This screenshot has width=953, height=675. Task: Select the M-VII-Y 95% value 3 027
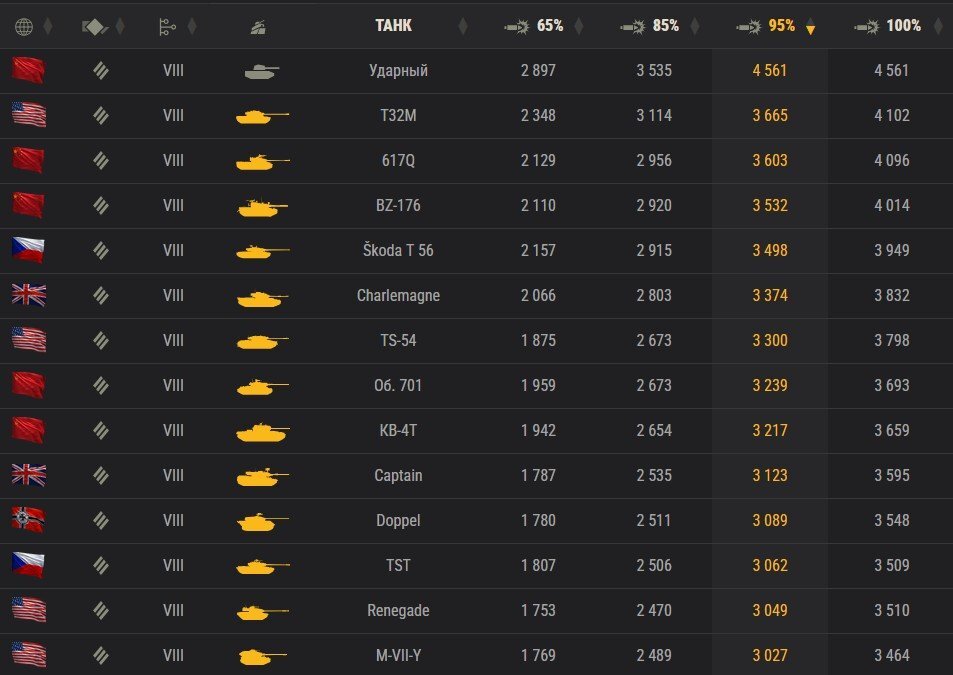tap(770, 656)
